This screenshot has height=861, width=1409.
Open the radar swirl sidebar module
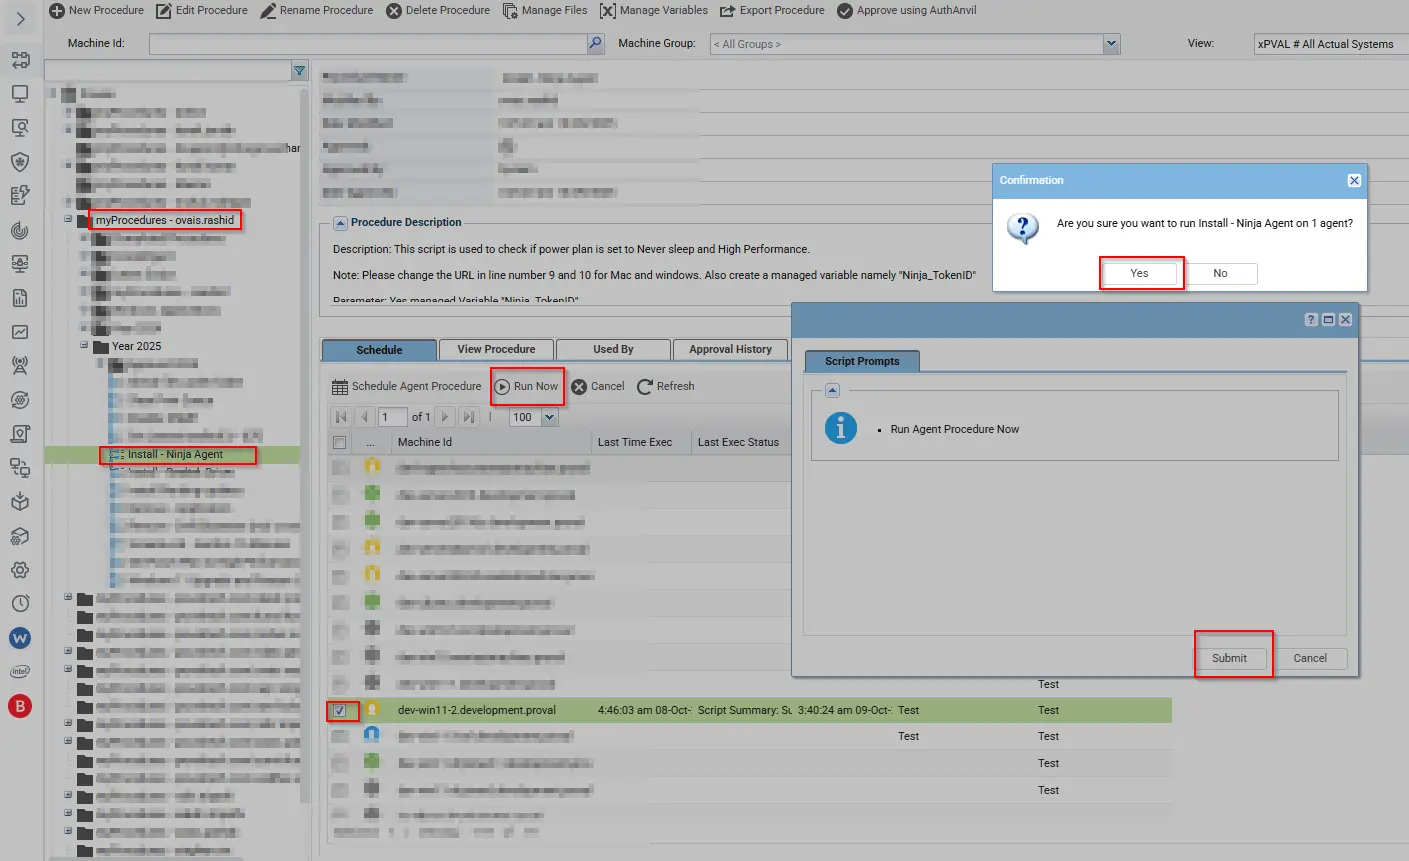pyautogui.click(x=20, y=229)
